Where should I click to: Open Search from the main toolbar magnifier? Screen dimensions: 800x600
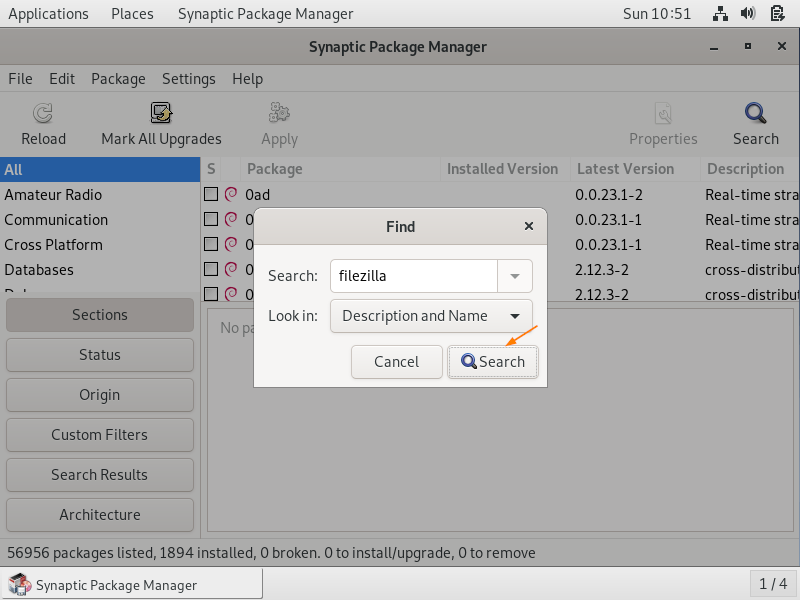click(x=756, y=113)
